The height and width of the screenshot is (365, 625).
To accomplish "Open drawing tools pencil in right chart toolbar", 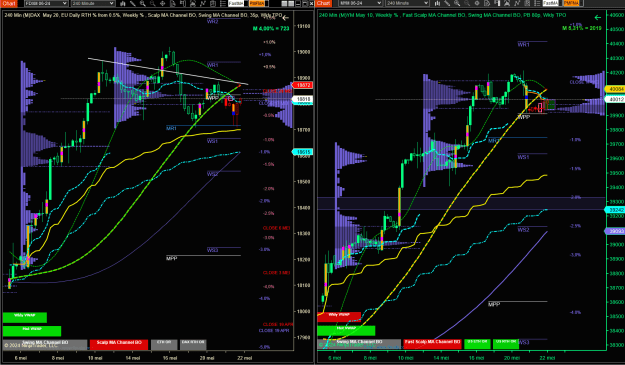I will [447, 3].
